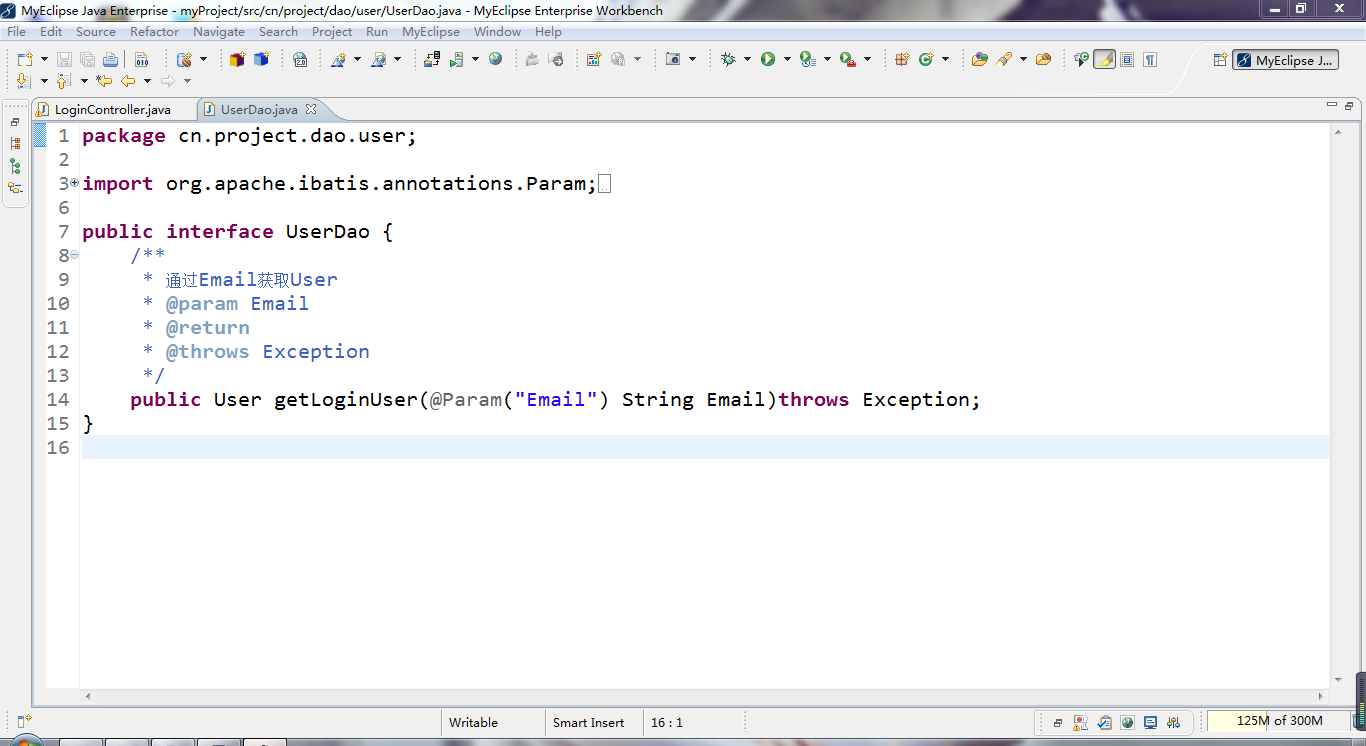
Task: Open the Web 2.0 browser tool icon
Action: (300, 60)
